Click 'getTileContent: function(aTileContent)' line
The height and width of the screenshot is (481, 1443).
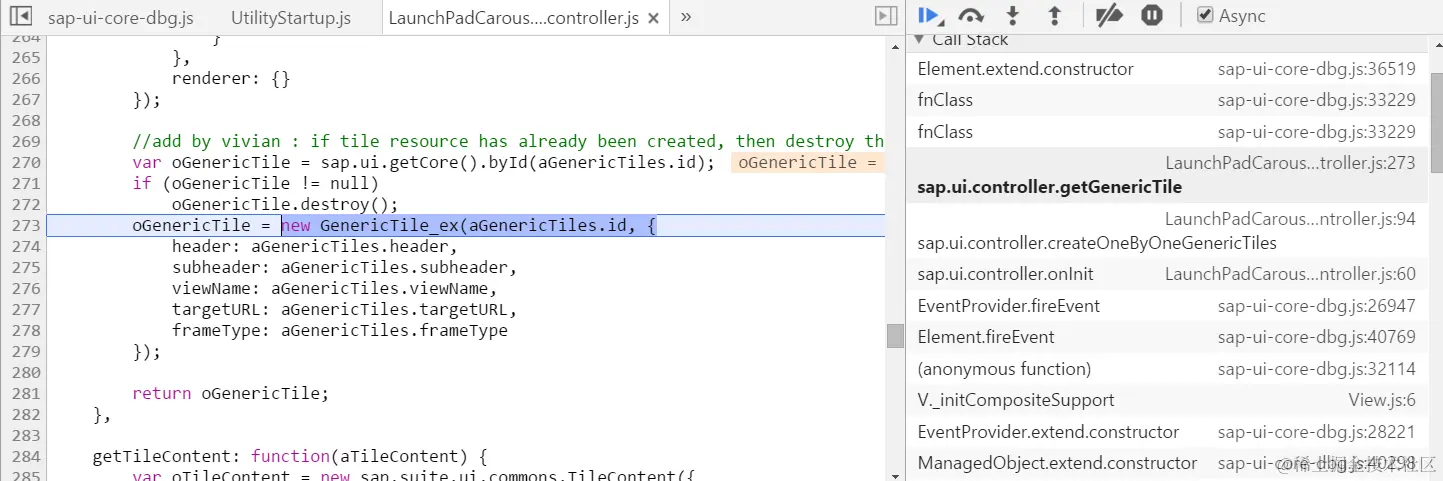point(289,456)
